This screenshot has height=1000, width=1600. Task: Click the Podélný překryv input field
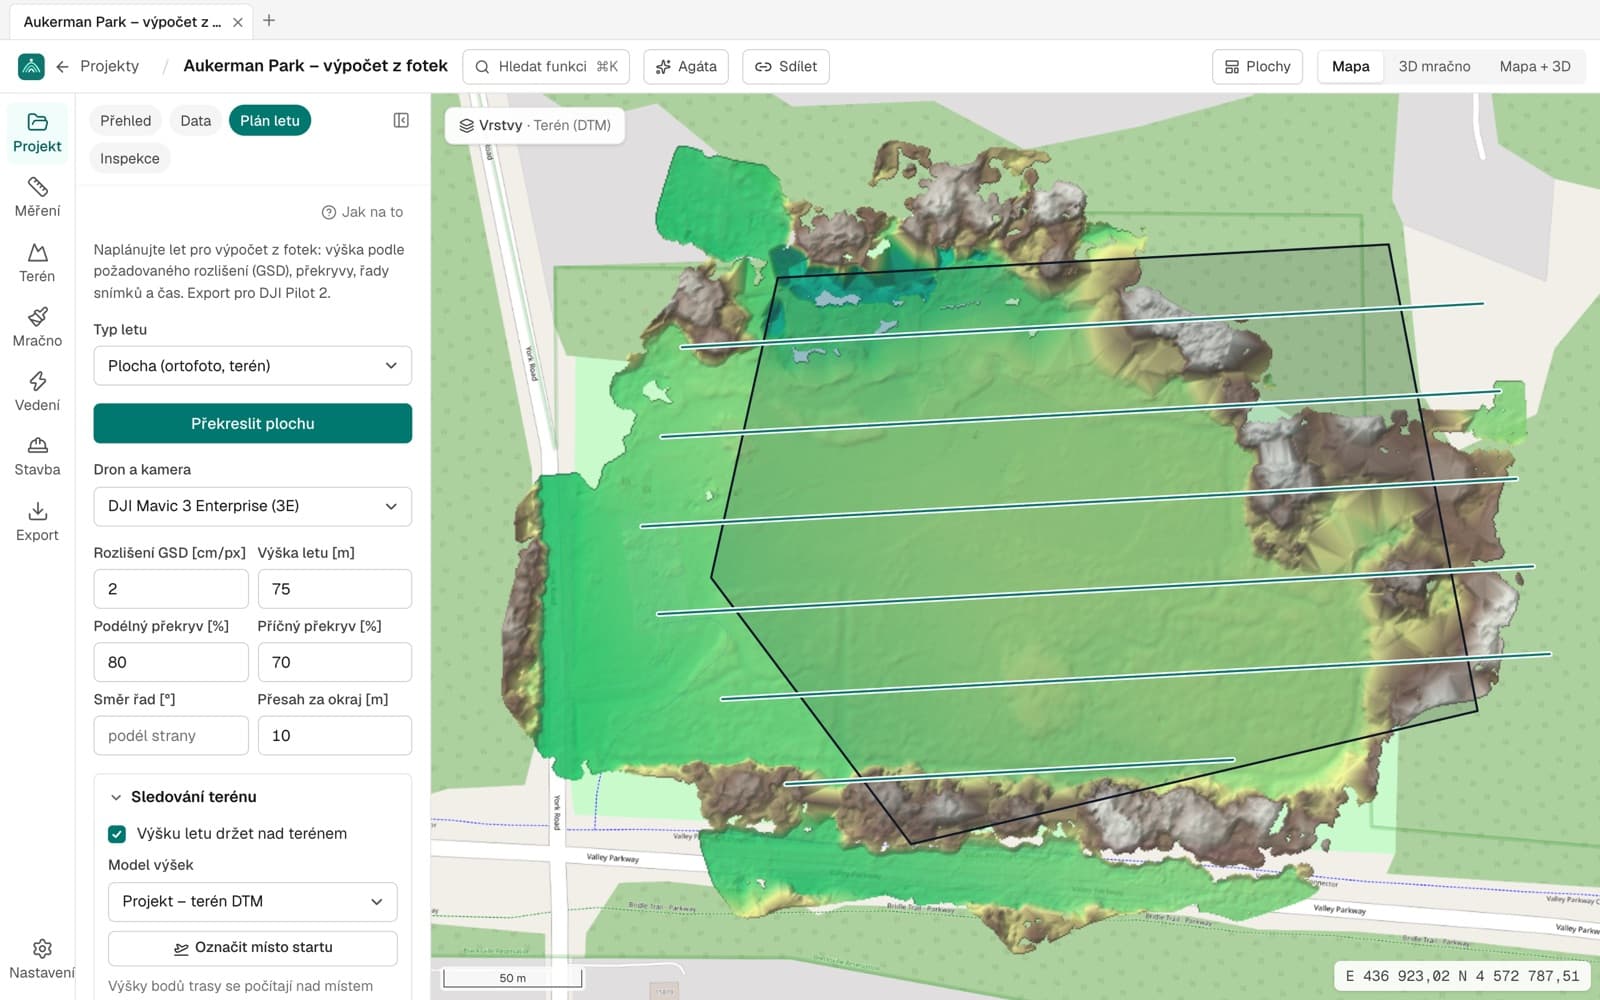coord(171,662)
